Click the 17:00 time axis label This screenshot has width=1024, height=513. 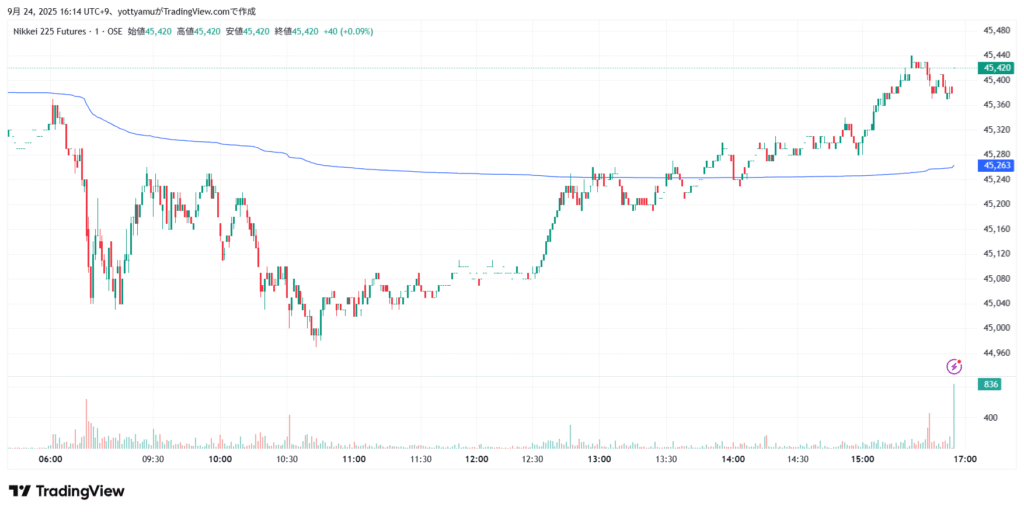click(964, 459)
